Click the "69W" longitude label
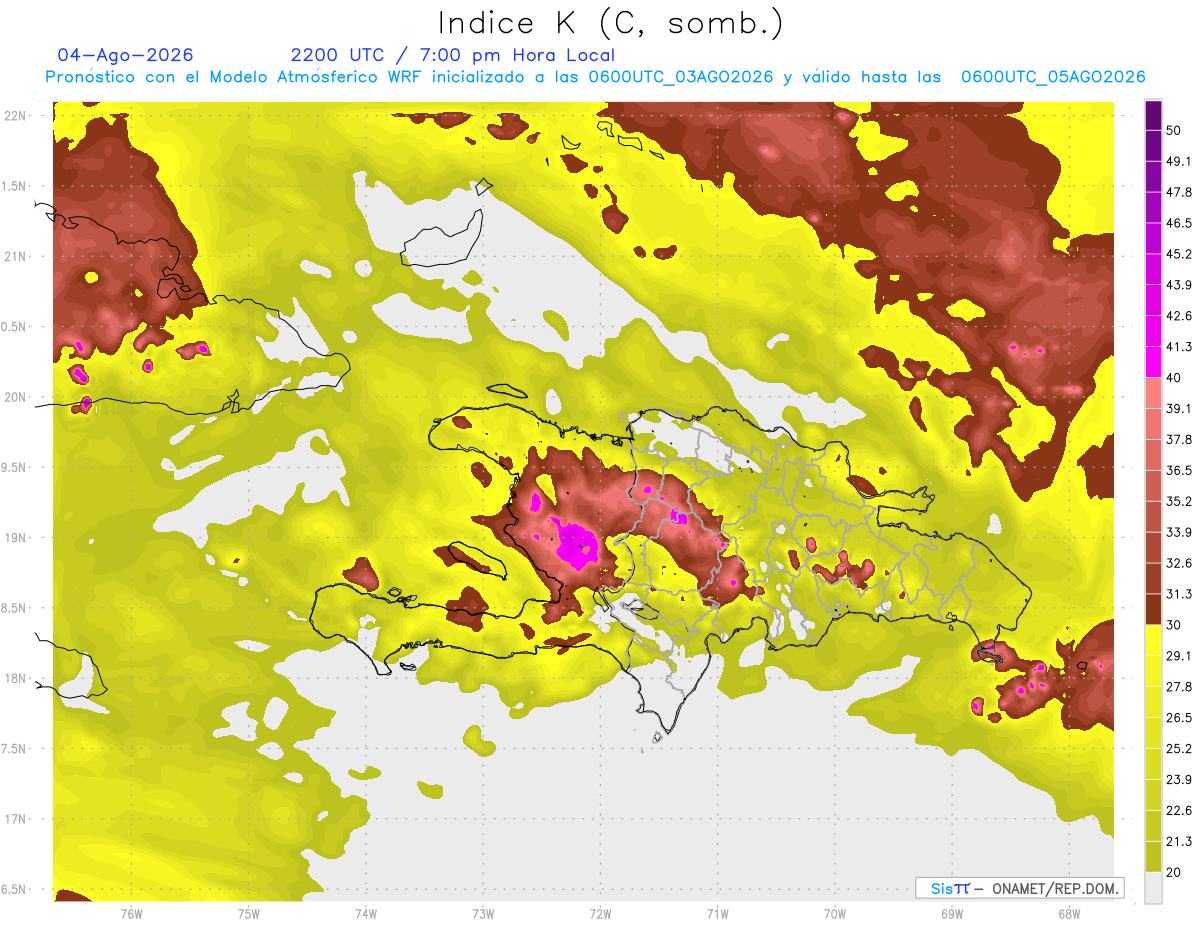1200x927 pixels. 952,914
